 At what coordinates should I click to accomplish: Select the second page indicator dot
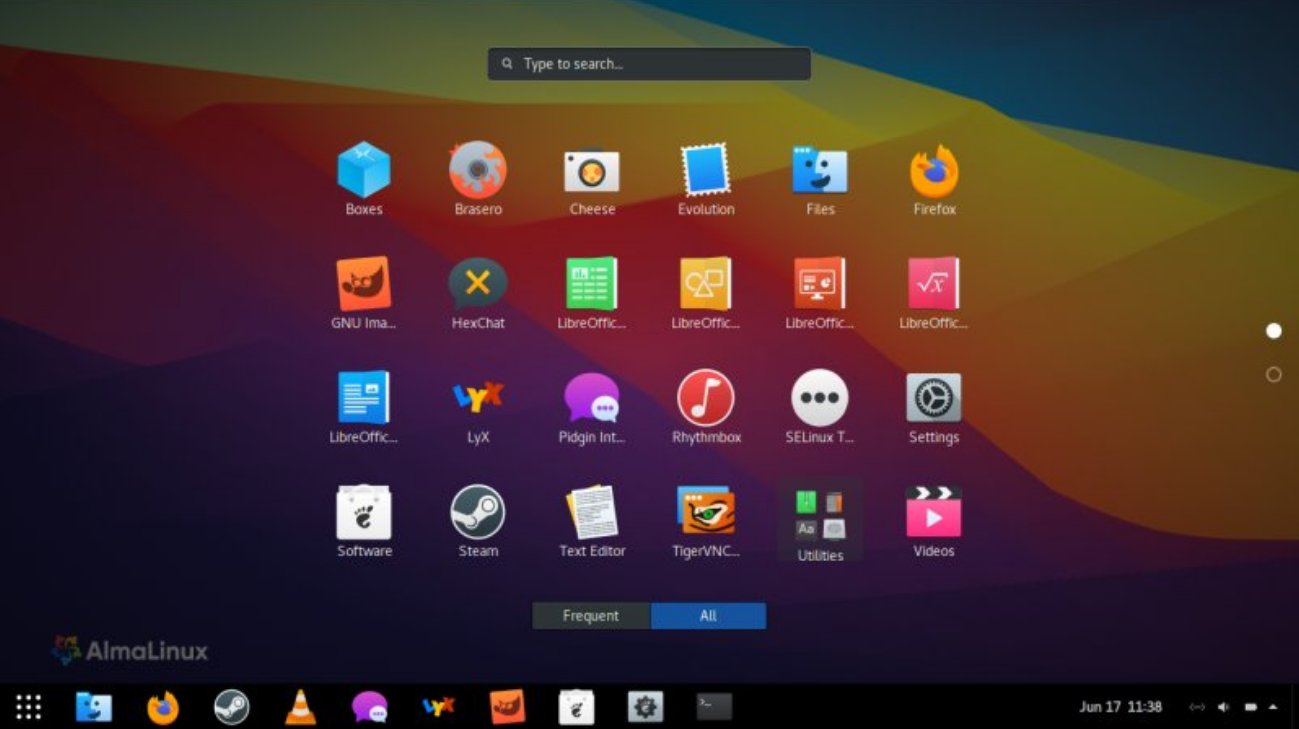pyautogui.click(x=1273, y=374)
